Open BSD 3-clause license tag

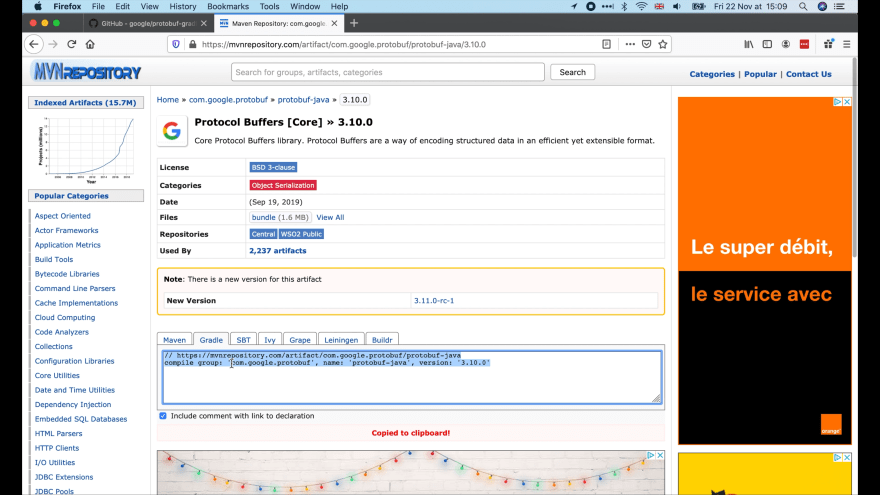coord(273,167)
